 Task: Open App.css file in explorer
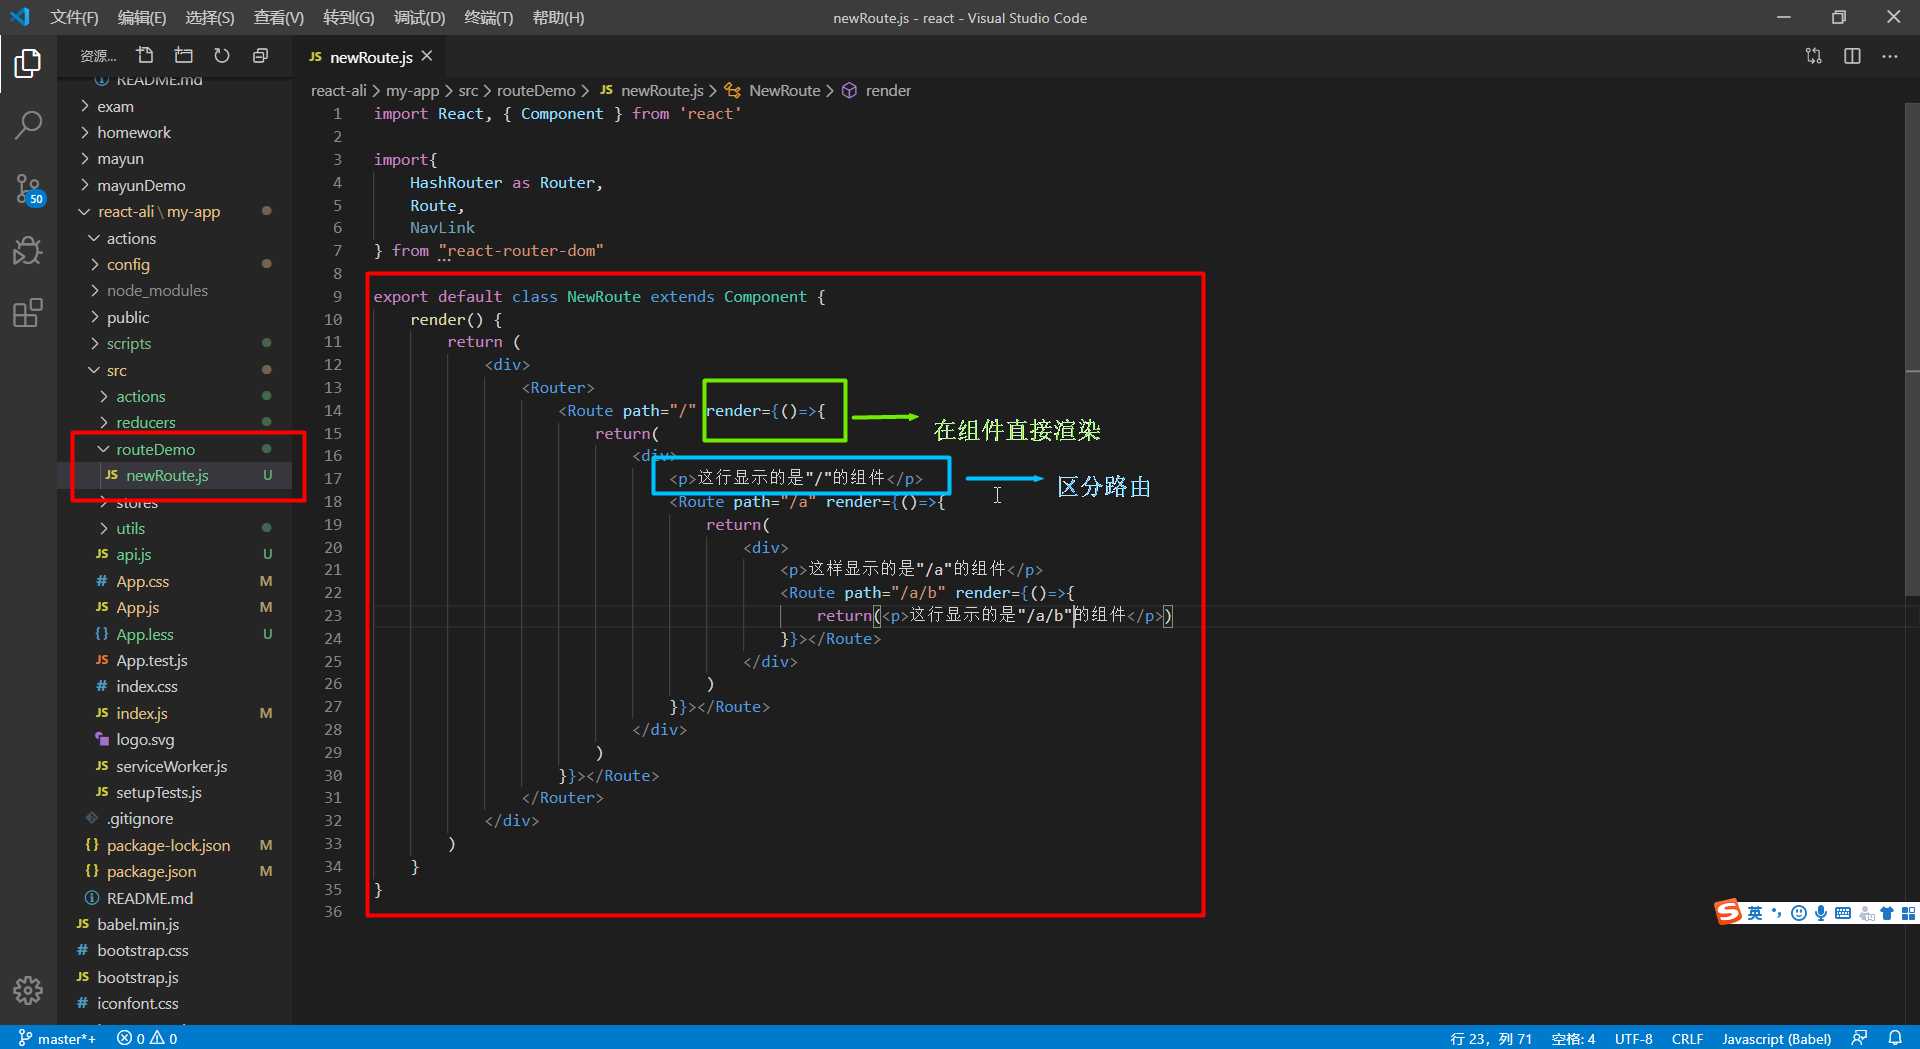[x=175, y=581]
